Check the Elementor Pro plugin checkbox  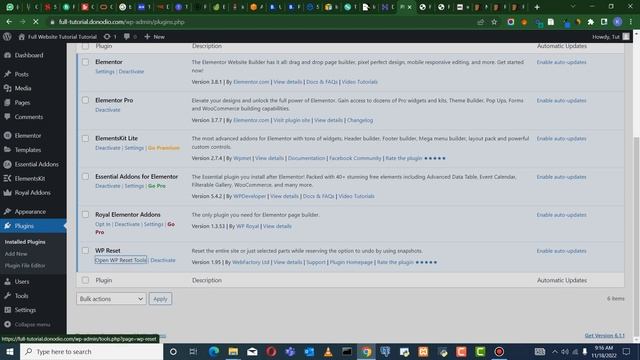point(85,100)
